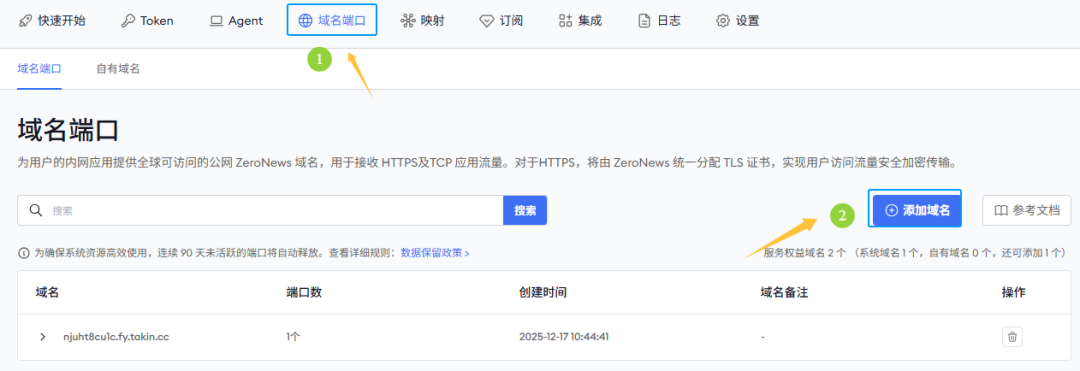Open the 映射 mapping section
The height and width of the screenshot is (371, 1080).
click(x=422, y=21)
